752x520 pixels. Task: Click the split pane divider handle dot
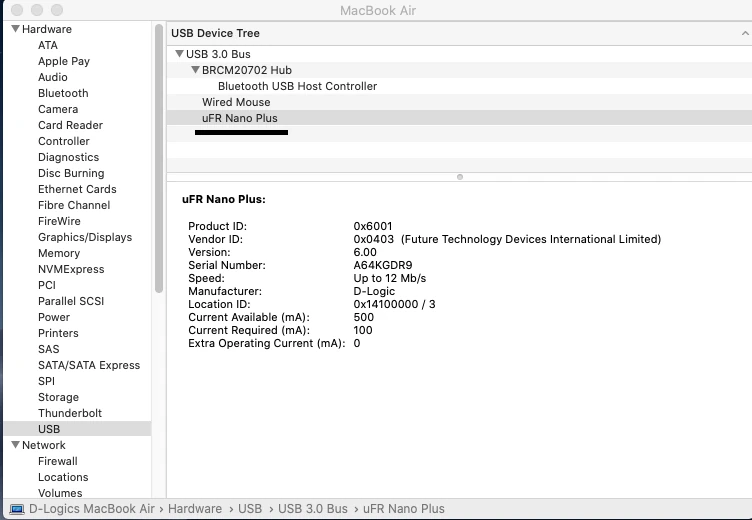(x=460, y=177)
